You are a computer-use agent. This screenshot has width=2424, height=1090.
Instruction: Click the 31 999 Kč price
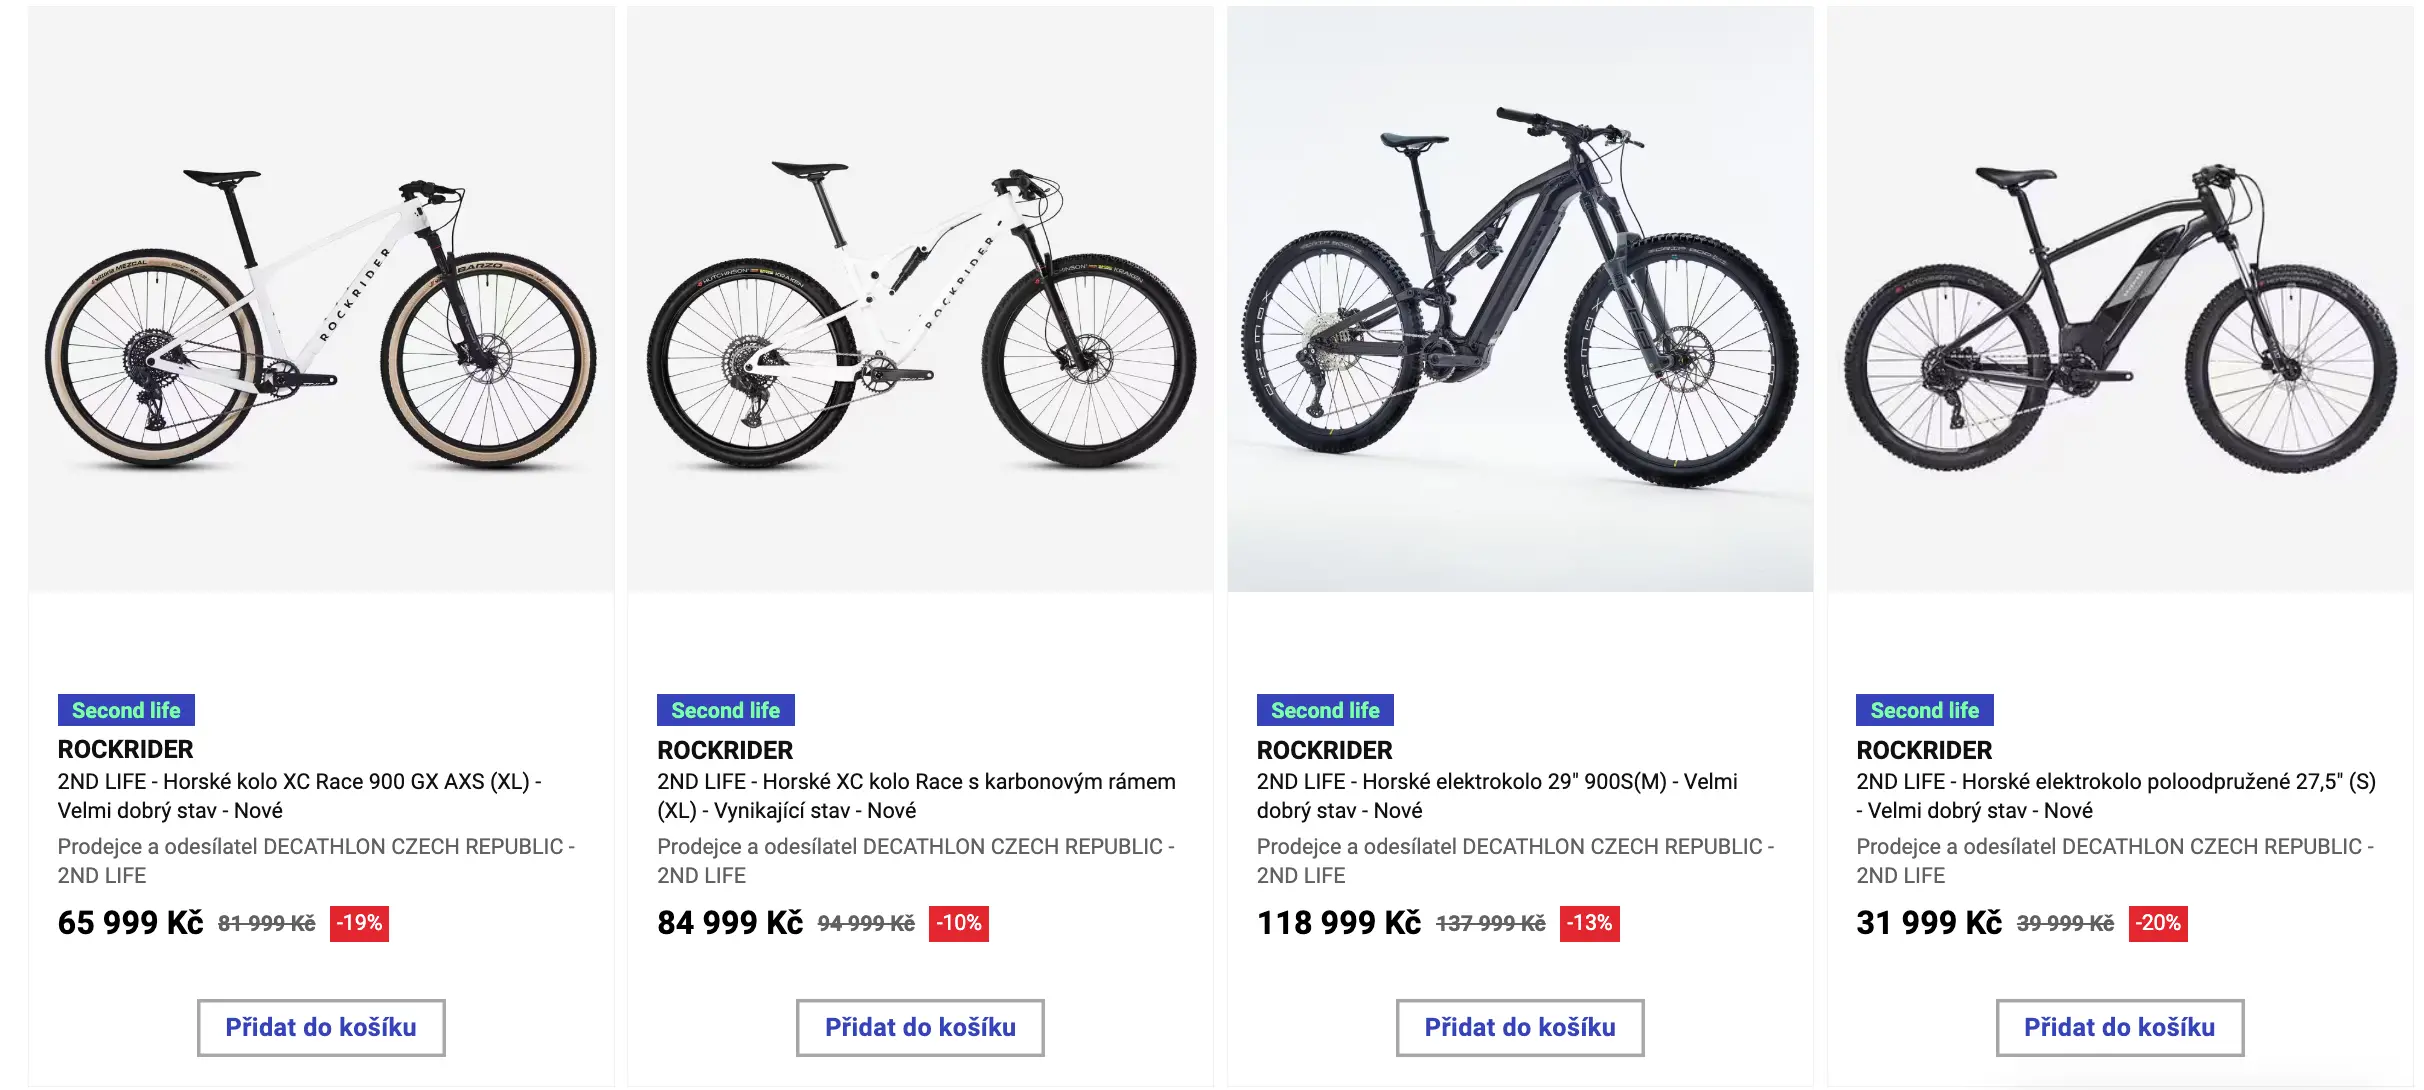coord(1928,922)
